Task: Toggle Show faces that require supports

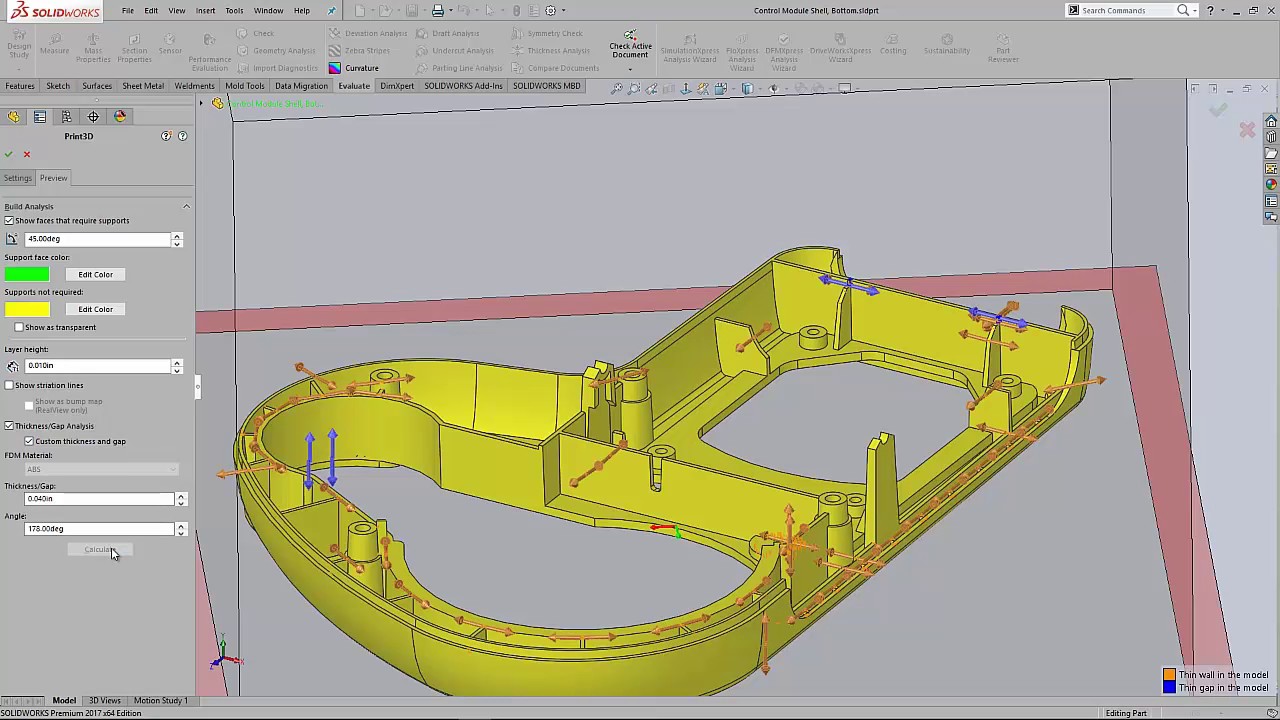Action: (x=9, y=220)
